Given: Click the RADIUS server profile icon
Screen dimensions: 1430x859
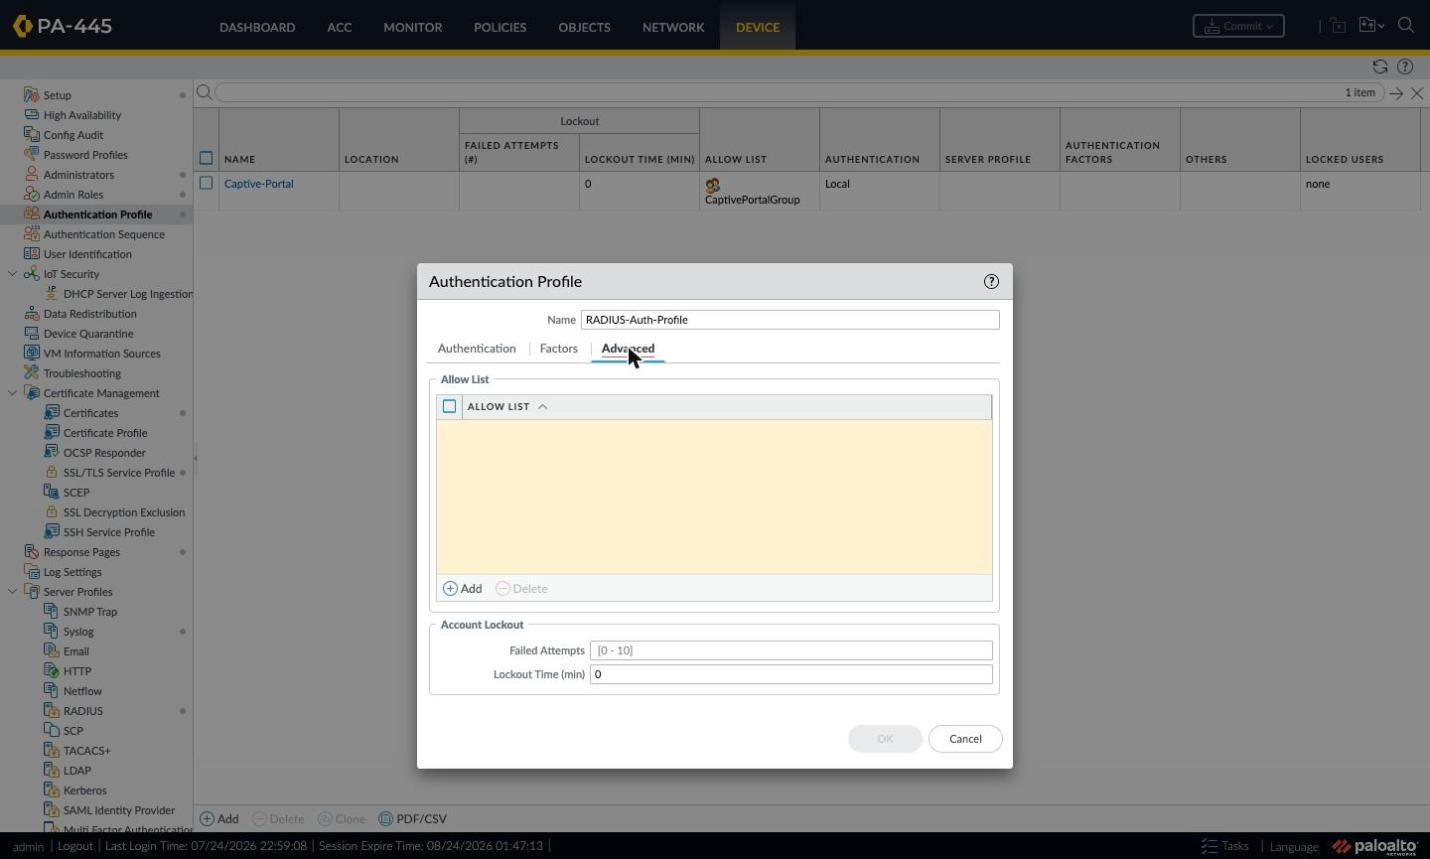Looking at the screenshot, I should [x=51, y=711].
